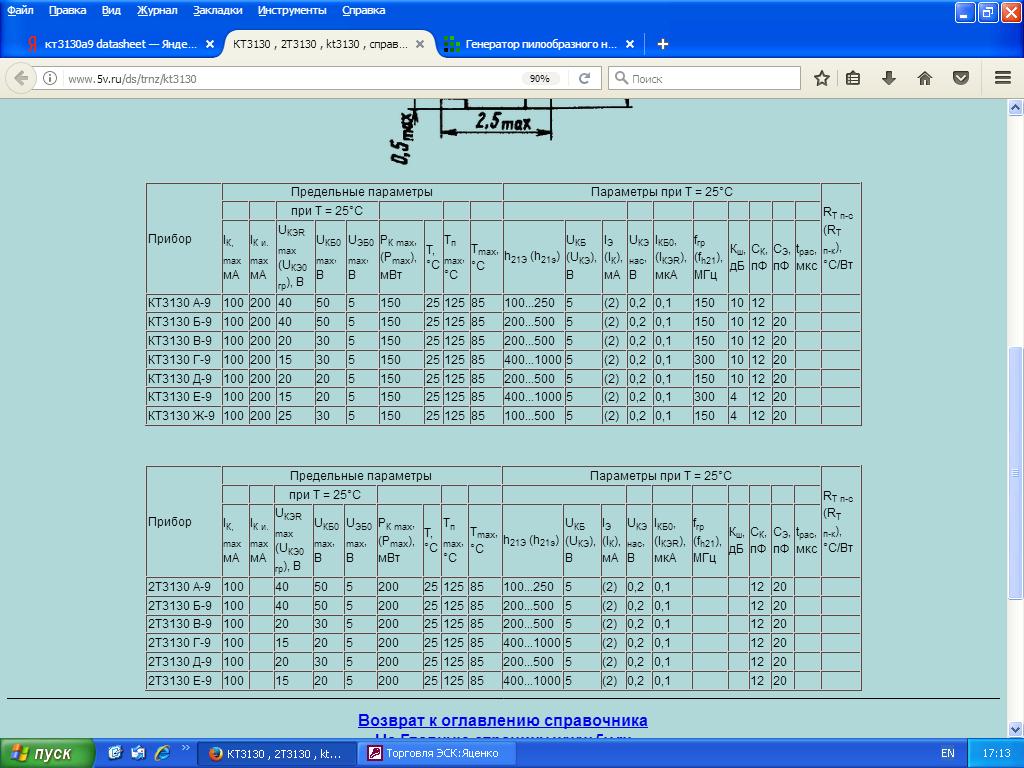Click the КТ3130 Д-9 row name

tap(180, 379)
